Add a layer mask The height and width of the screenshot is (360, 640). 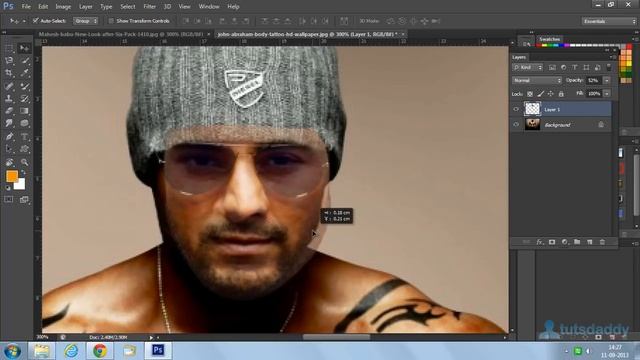552,242
